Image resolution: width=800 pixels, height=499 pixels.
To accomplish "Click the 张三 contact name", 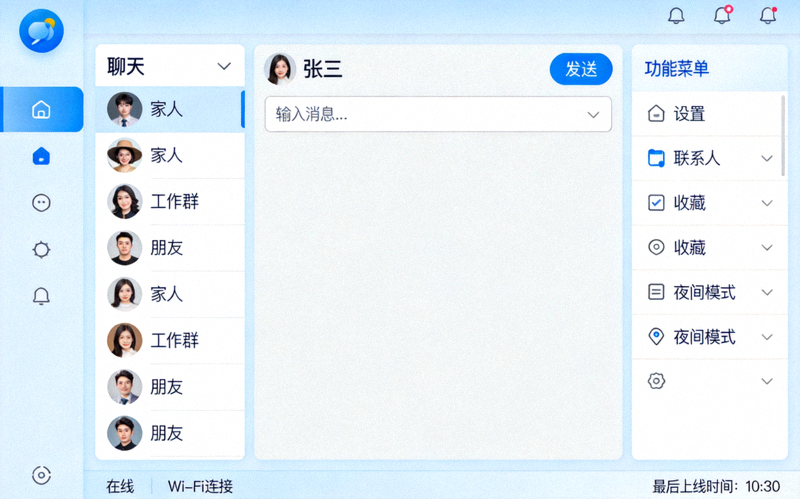I will pyautogui.click(x=322, y=69).
